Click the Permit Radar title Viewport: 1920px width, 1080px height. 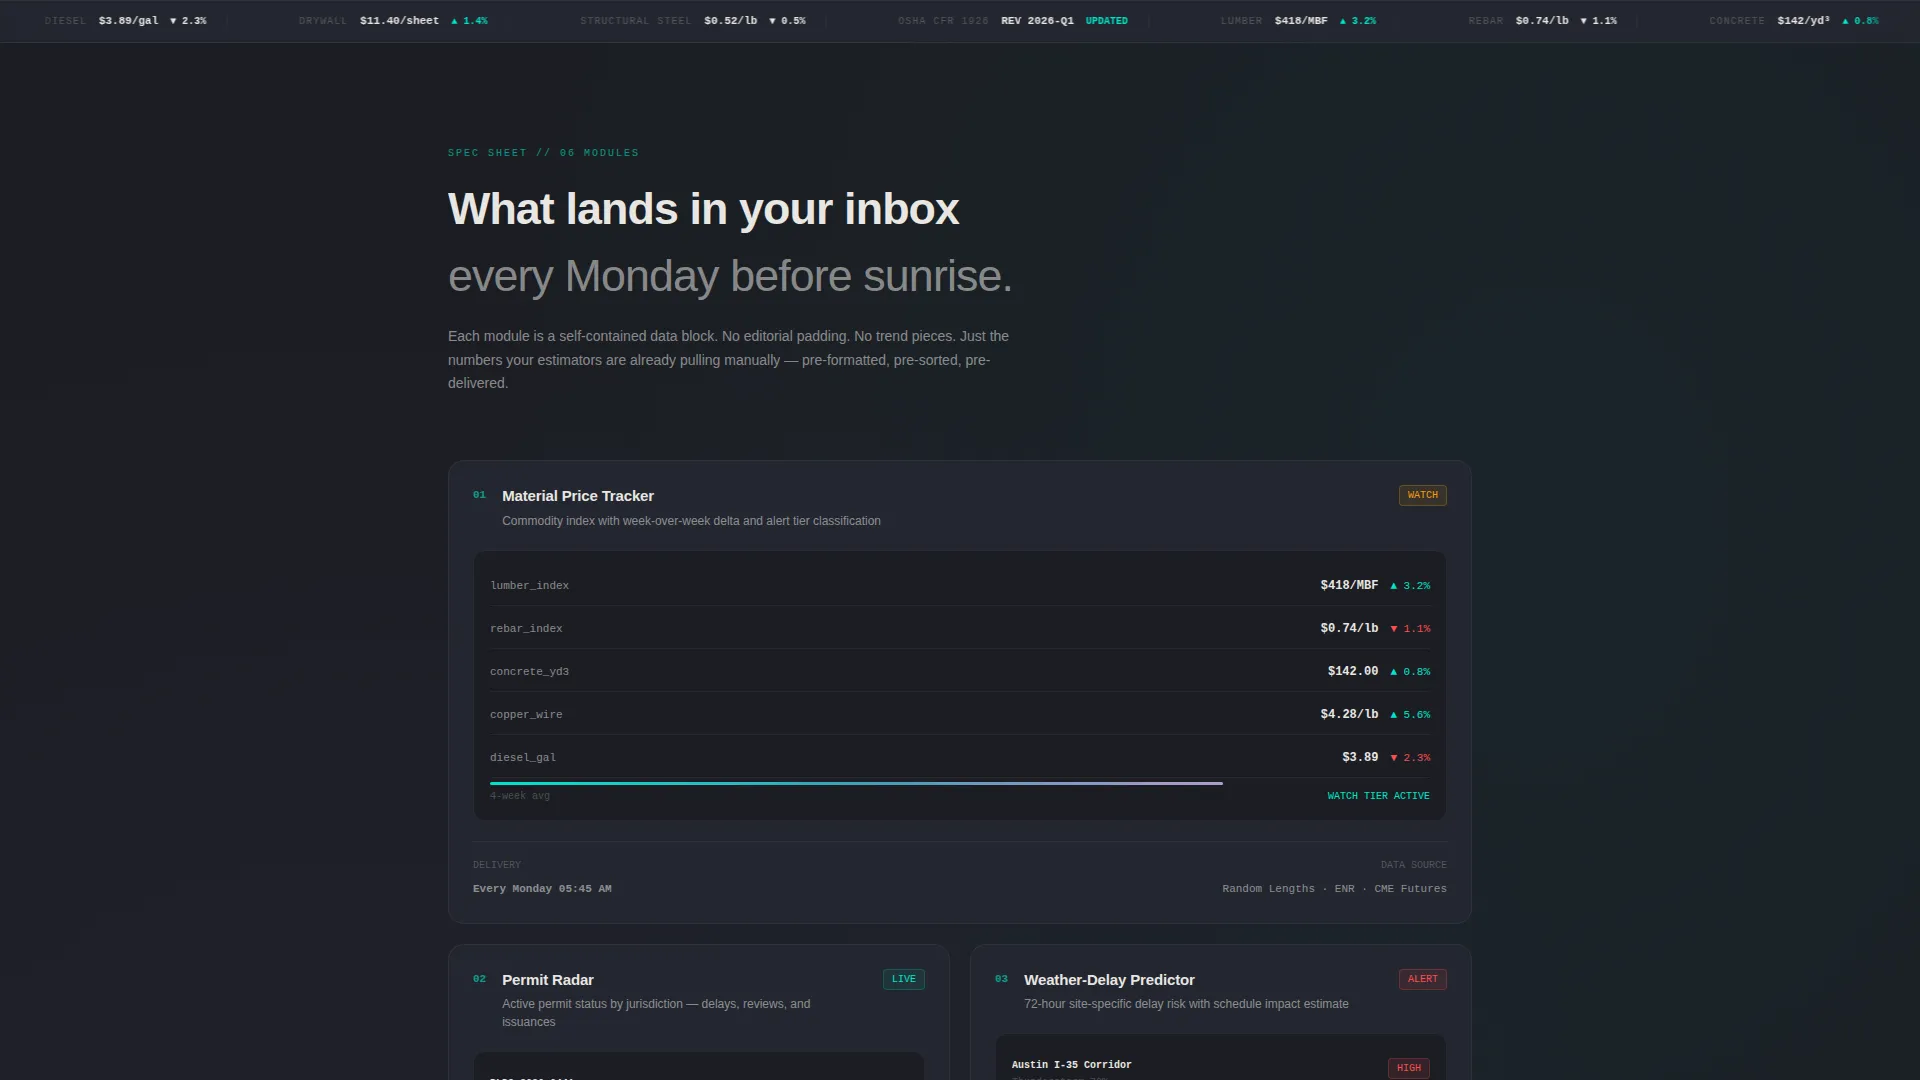click(x=548, y=980)
